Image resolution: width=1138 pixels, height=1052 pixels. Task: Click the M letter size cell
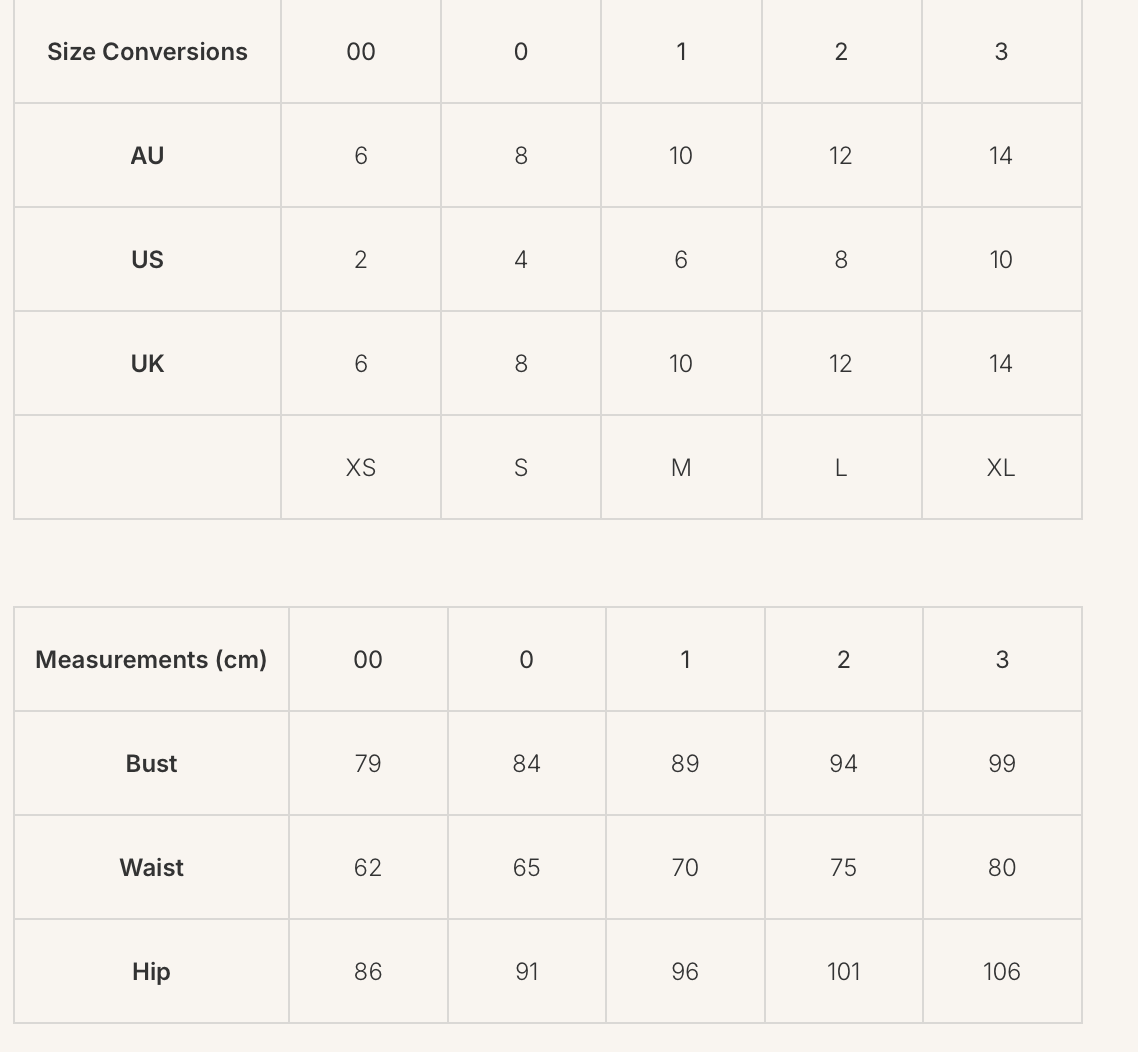click(x=681, y=468)
